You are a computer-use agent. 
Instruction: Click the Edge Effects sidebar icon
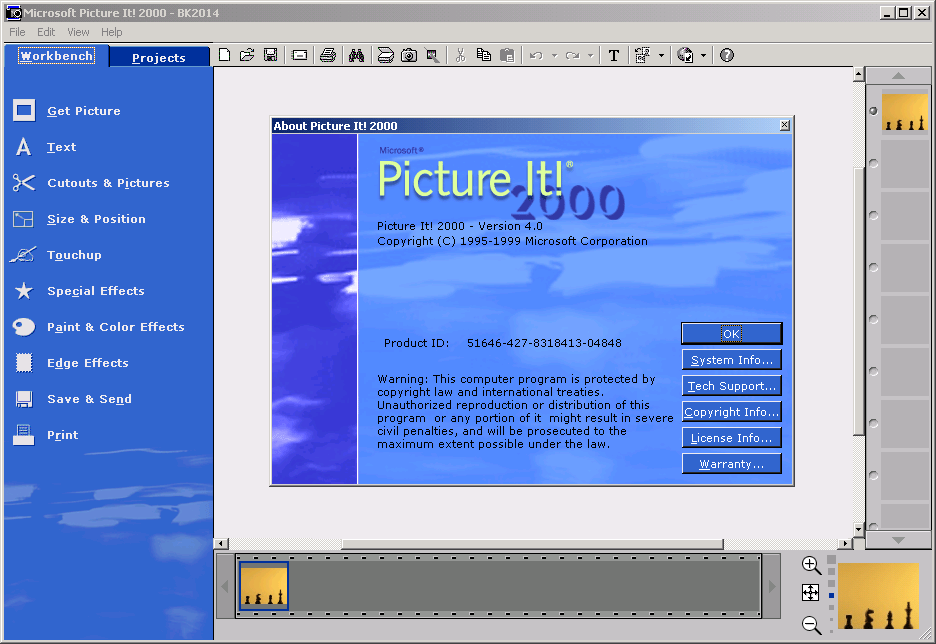pyautogui.click(x=24, y=362)
